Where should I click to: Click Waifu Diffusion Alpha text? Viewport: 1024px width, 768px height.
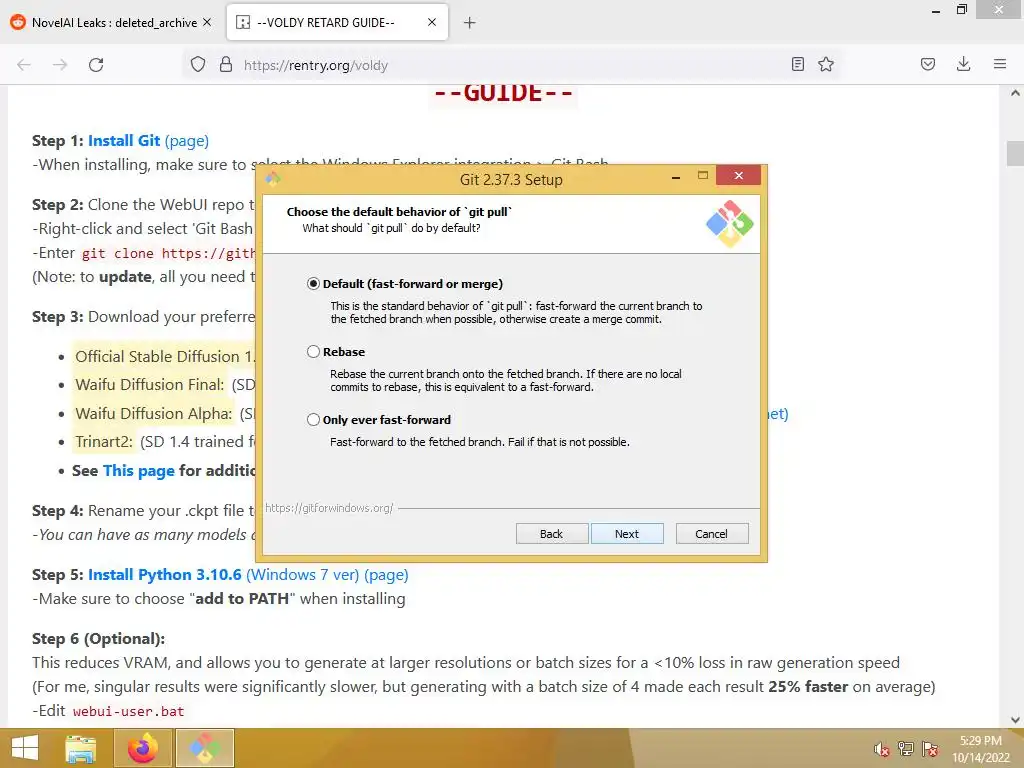coord(153,413)
